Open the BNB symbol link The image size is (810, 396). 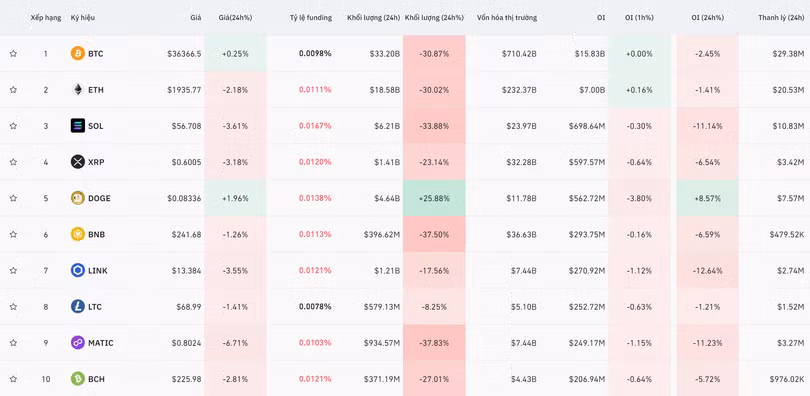coord(97,234)
